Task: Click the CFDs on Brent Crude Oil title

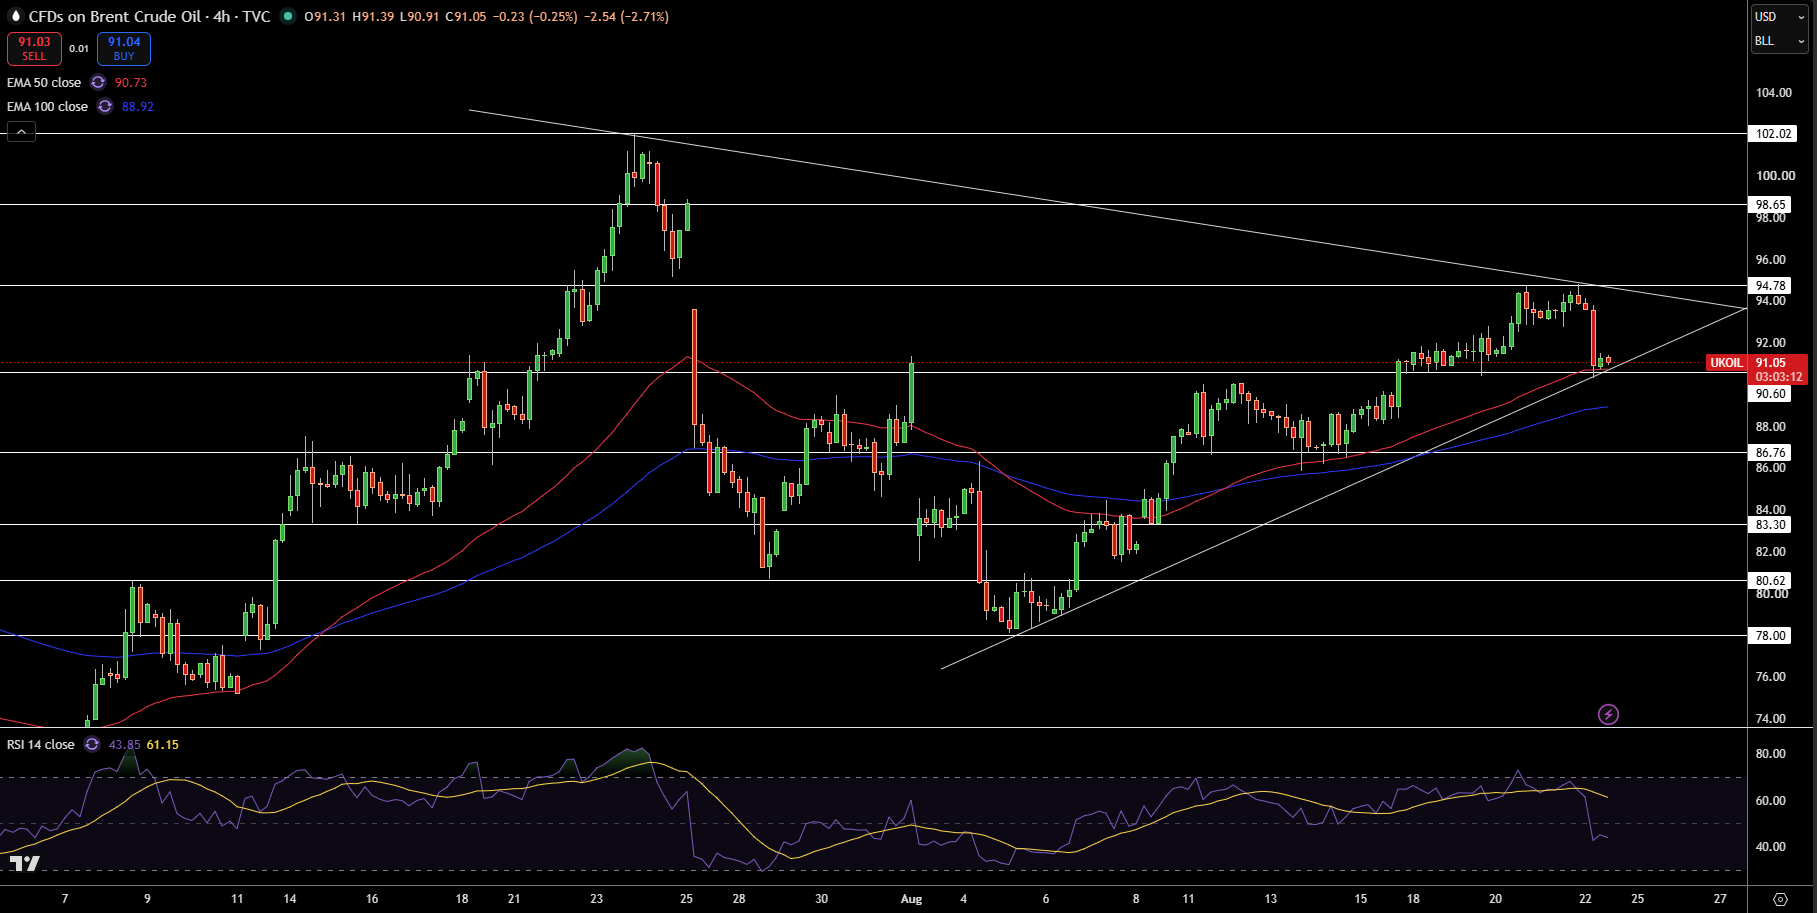Action: point(116,17)
